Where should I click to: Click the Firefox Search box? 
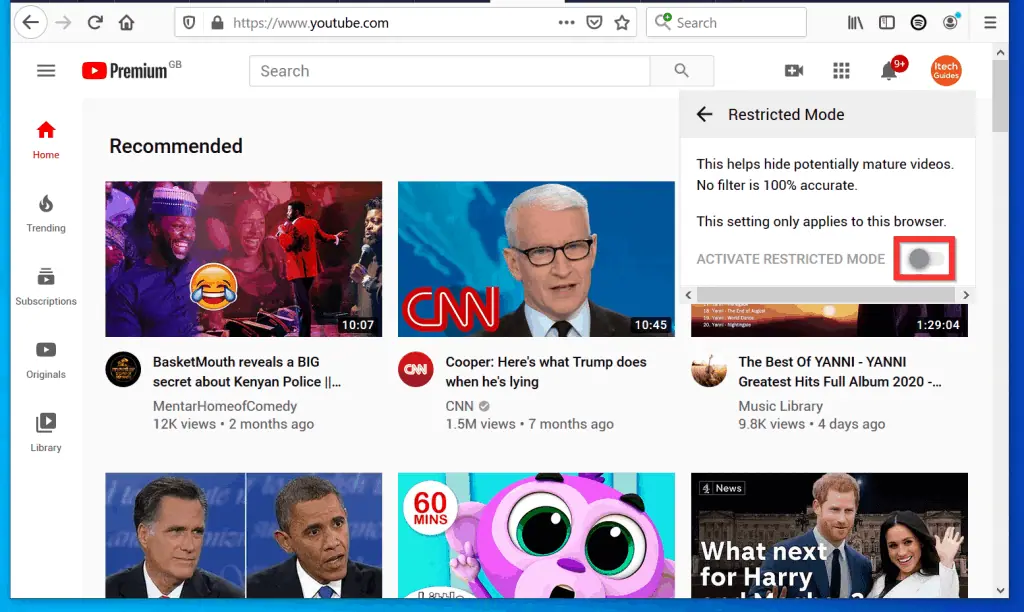[726, 23]
